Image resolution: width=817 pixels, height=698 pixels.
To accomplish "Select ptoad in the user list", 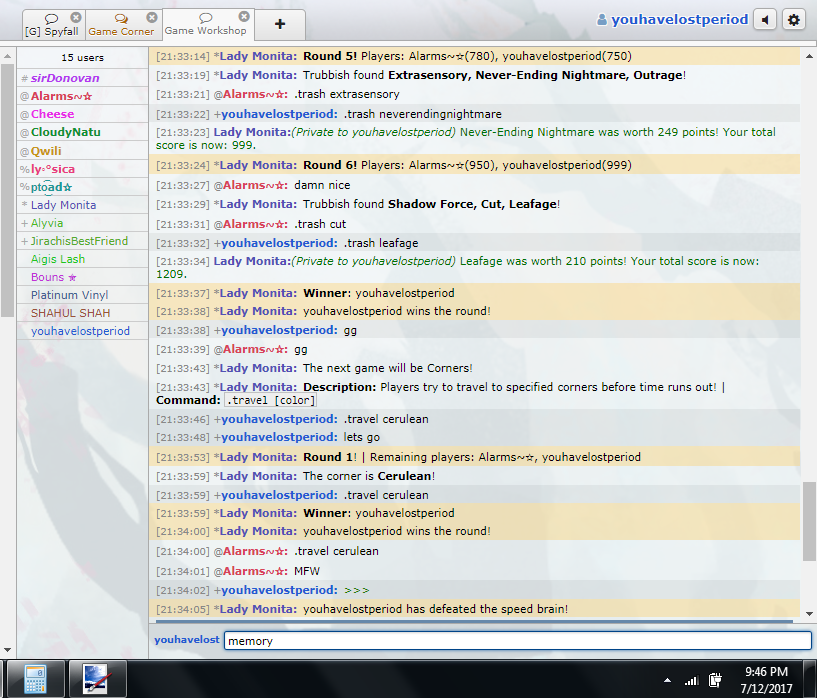I will [x=82, y=187].
